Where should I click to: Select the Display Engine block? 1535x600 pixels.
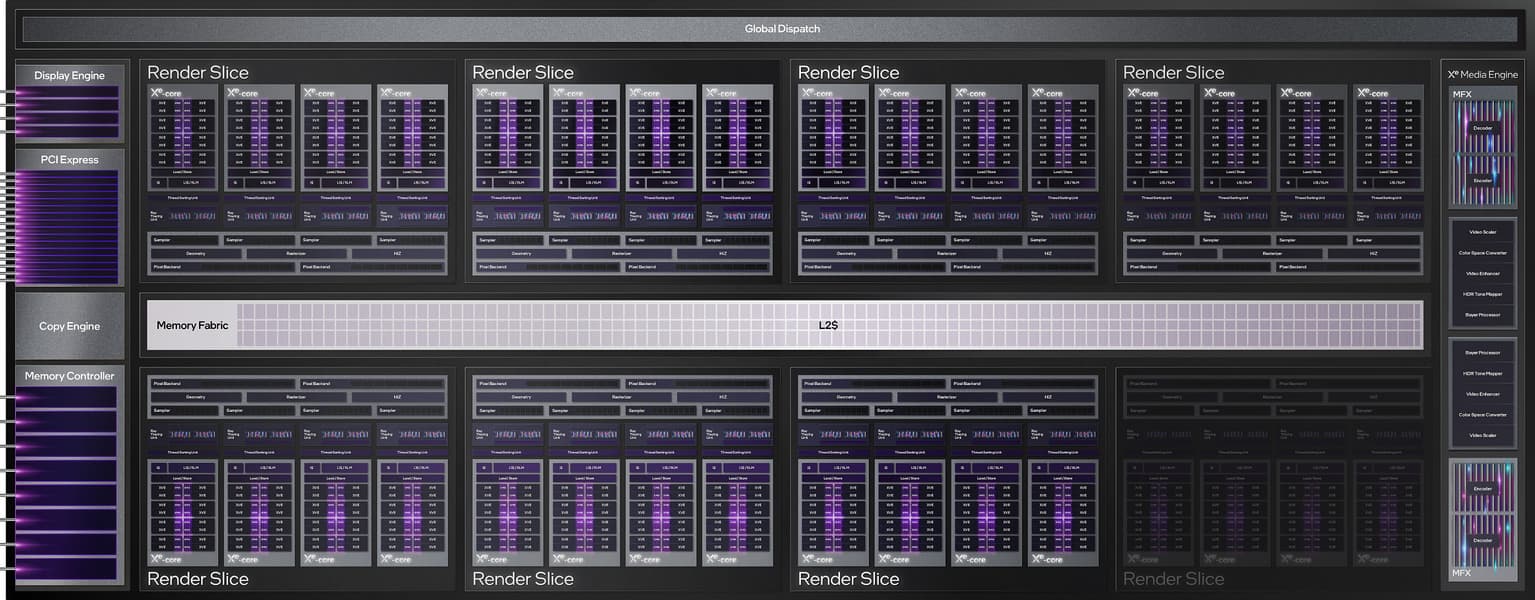tap(69, 75)
